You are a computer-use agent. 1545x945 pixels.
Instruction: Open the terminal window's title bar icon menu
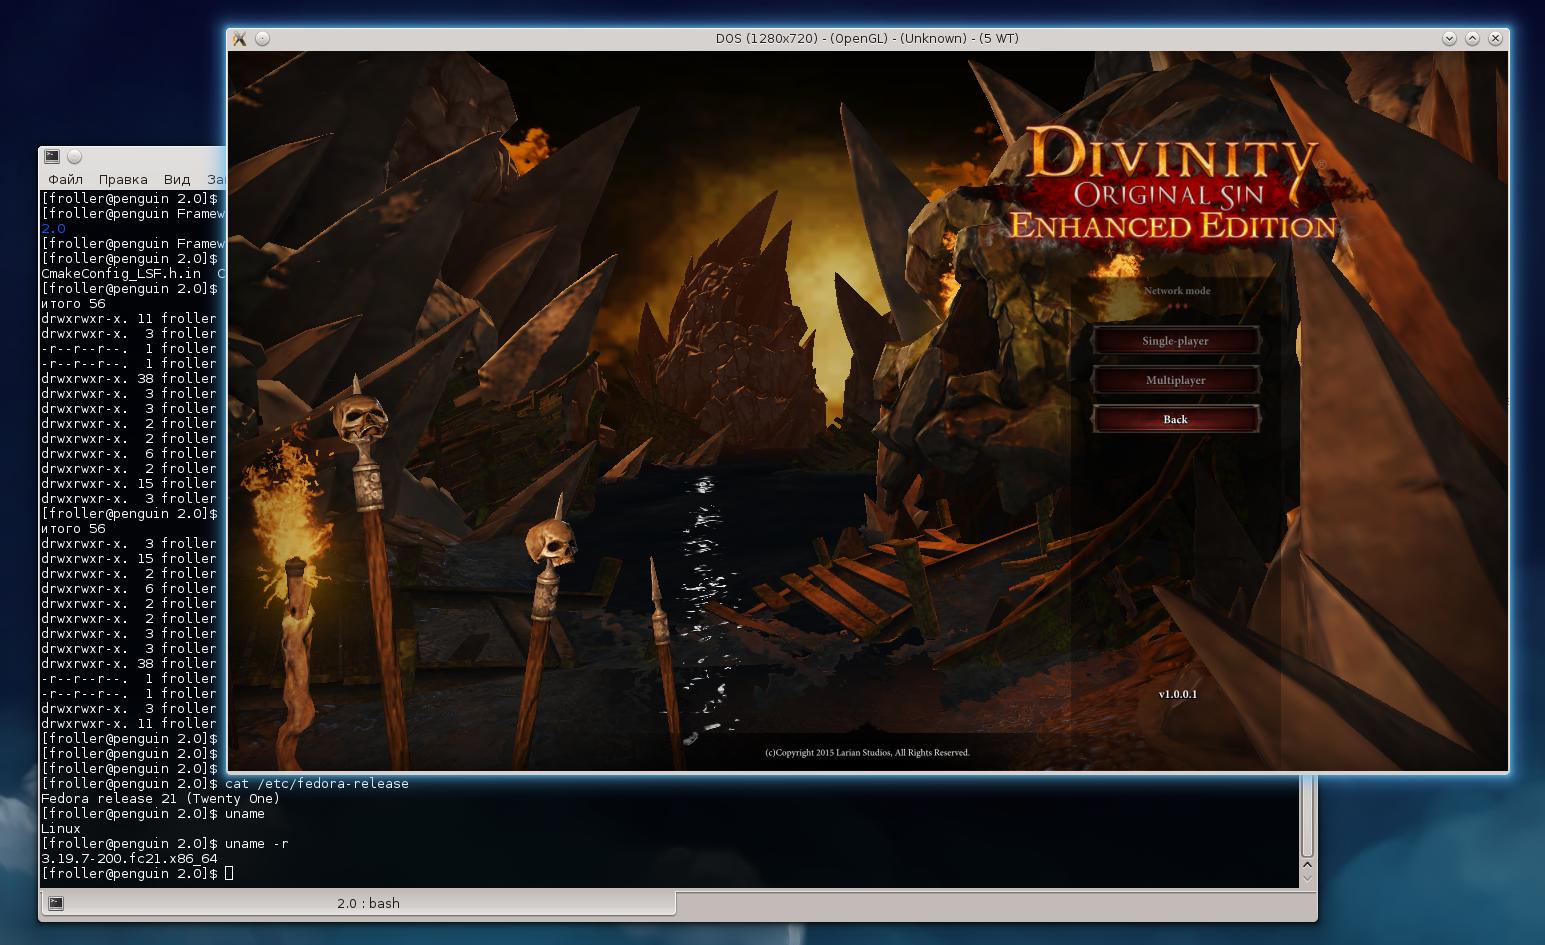pyautogui.click(x=52, y=157)
